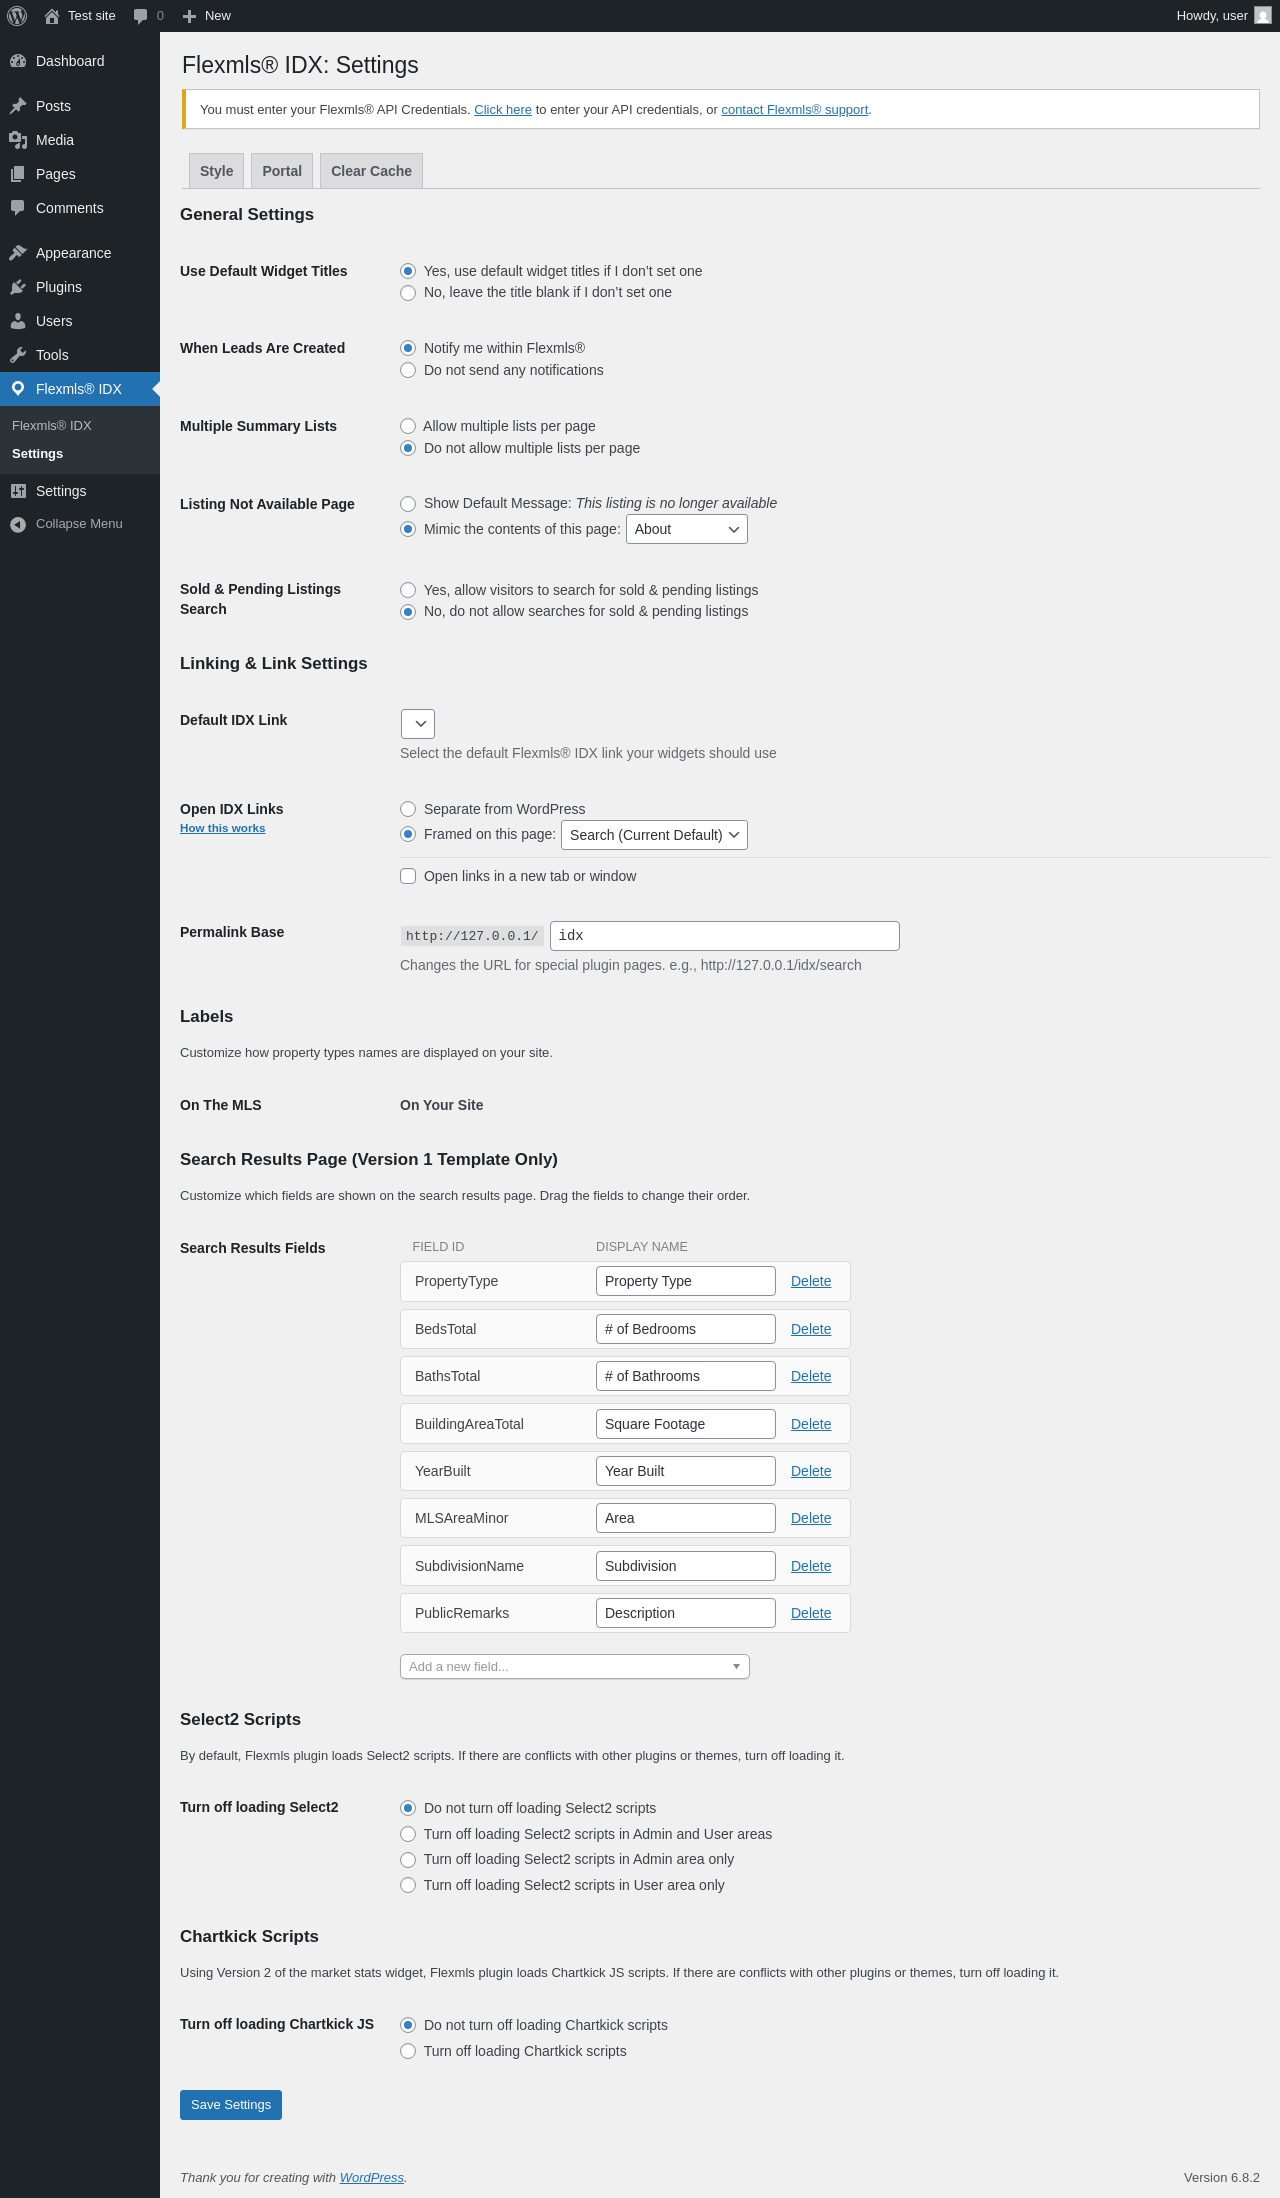Screen dimensions: 1280x2198
Task: Click the Pages icon in sidebar
Action: 18,174
